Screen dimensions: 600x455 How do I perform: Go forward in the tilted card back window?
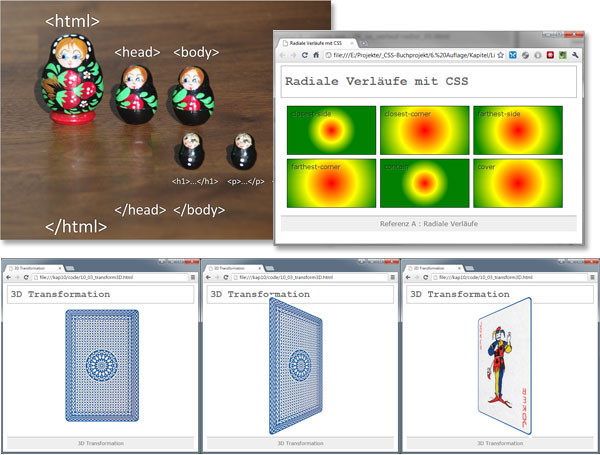point(217,277)
